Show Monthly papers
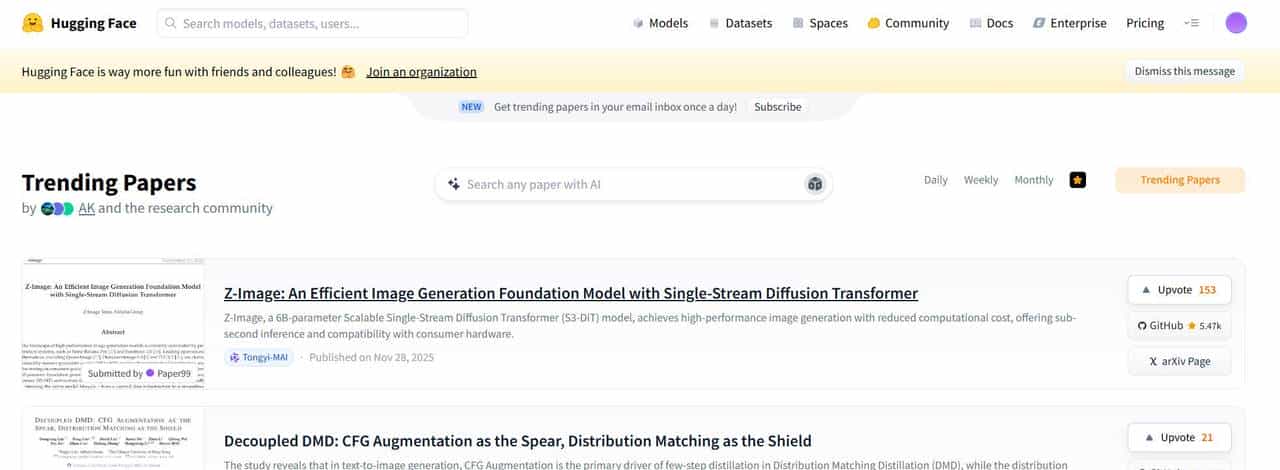 1034,180
